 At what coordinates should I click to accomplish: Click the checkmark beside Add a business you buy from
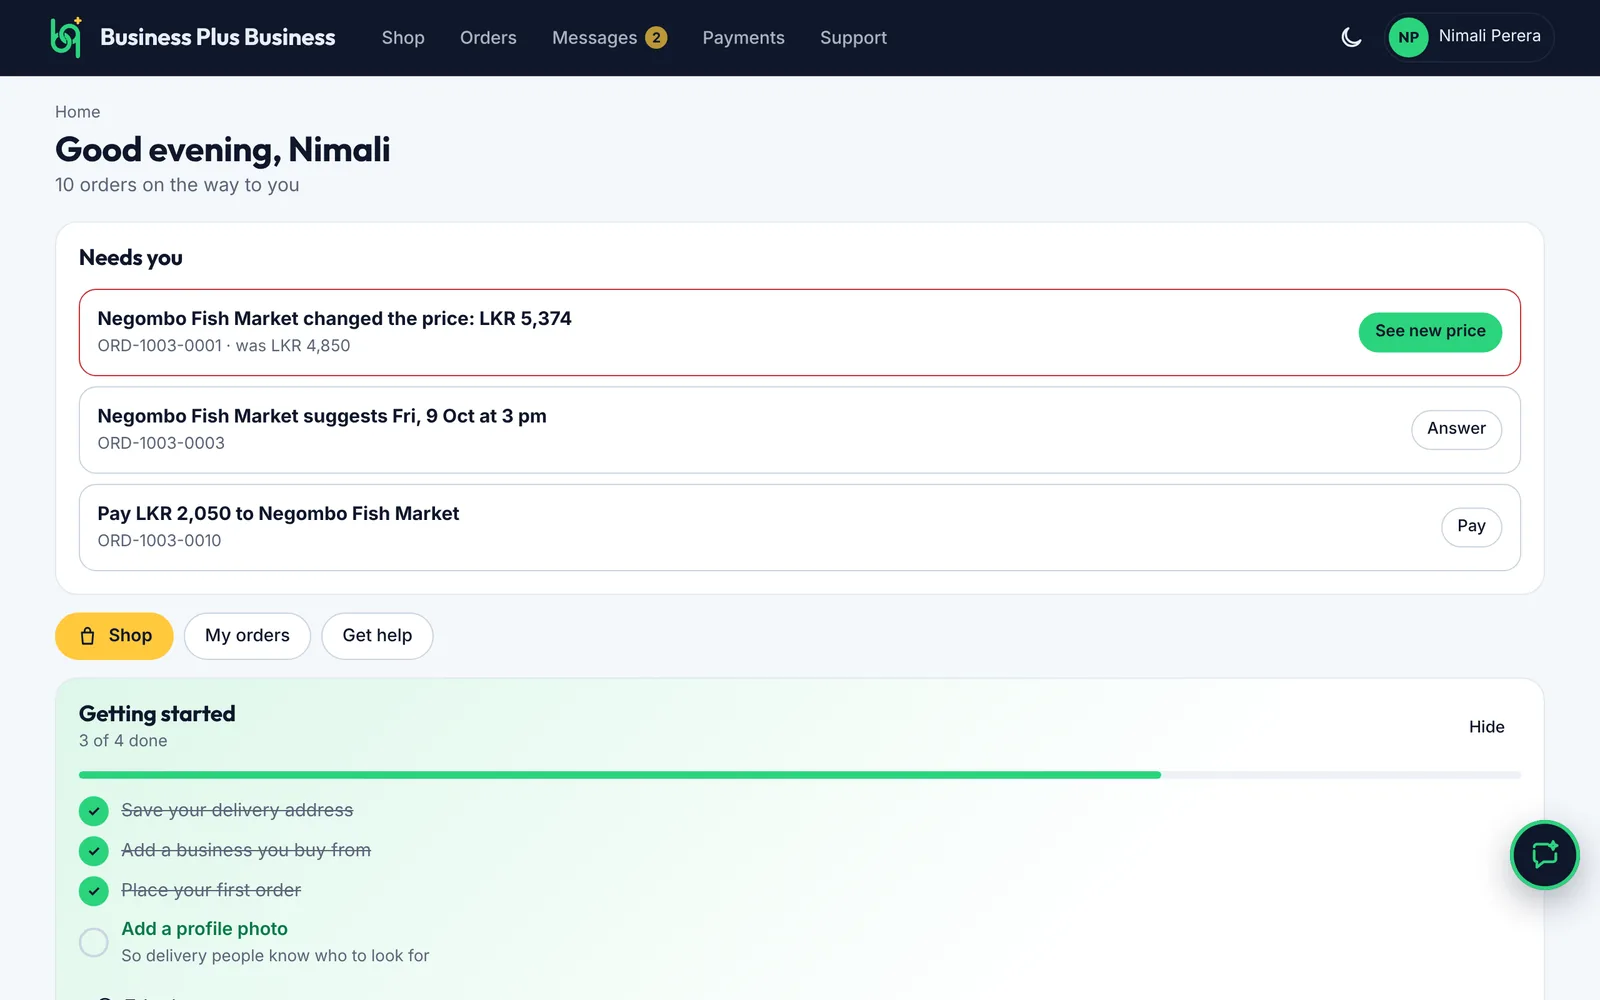94,850
